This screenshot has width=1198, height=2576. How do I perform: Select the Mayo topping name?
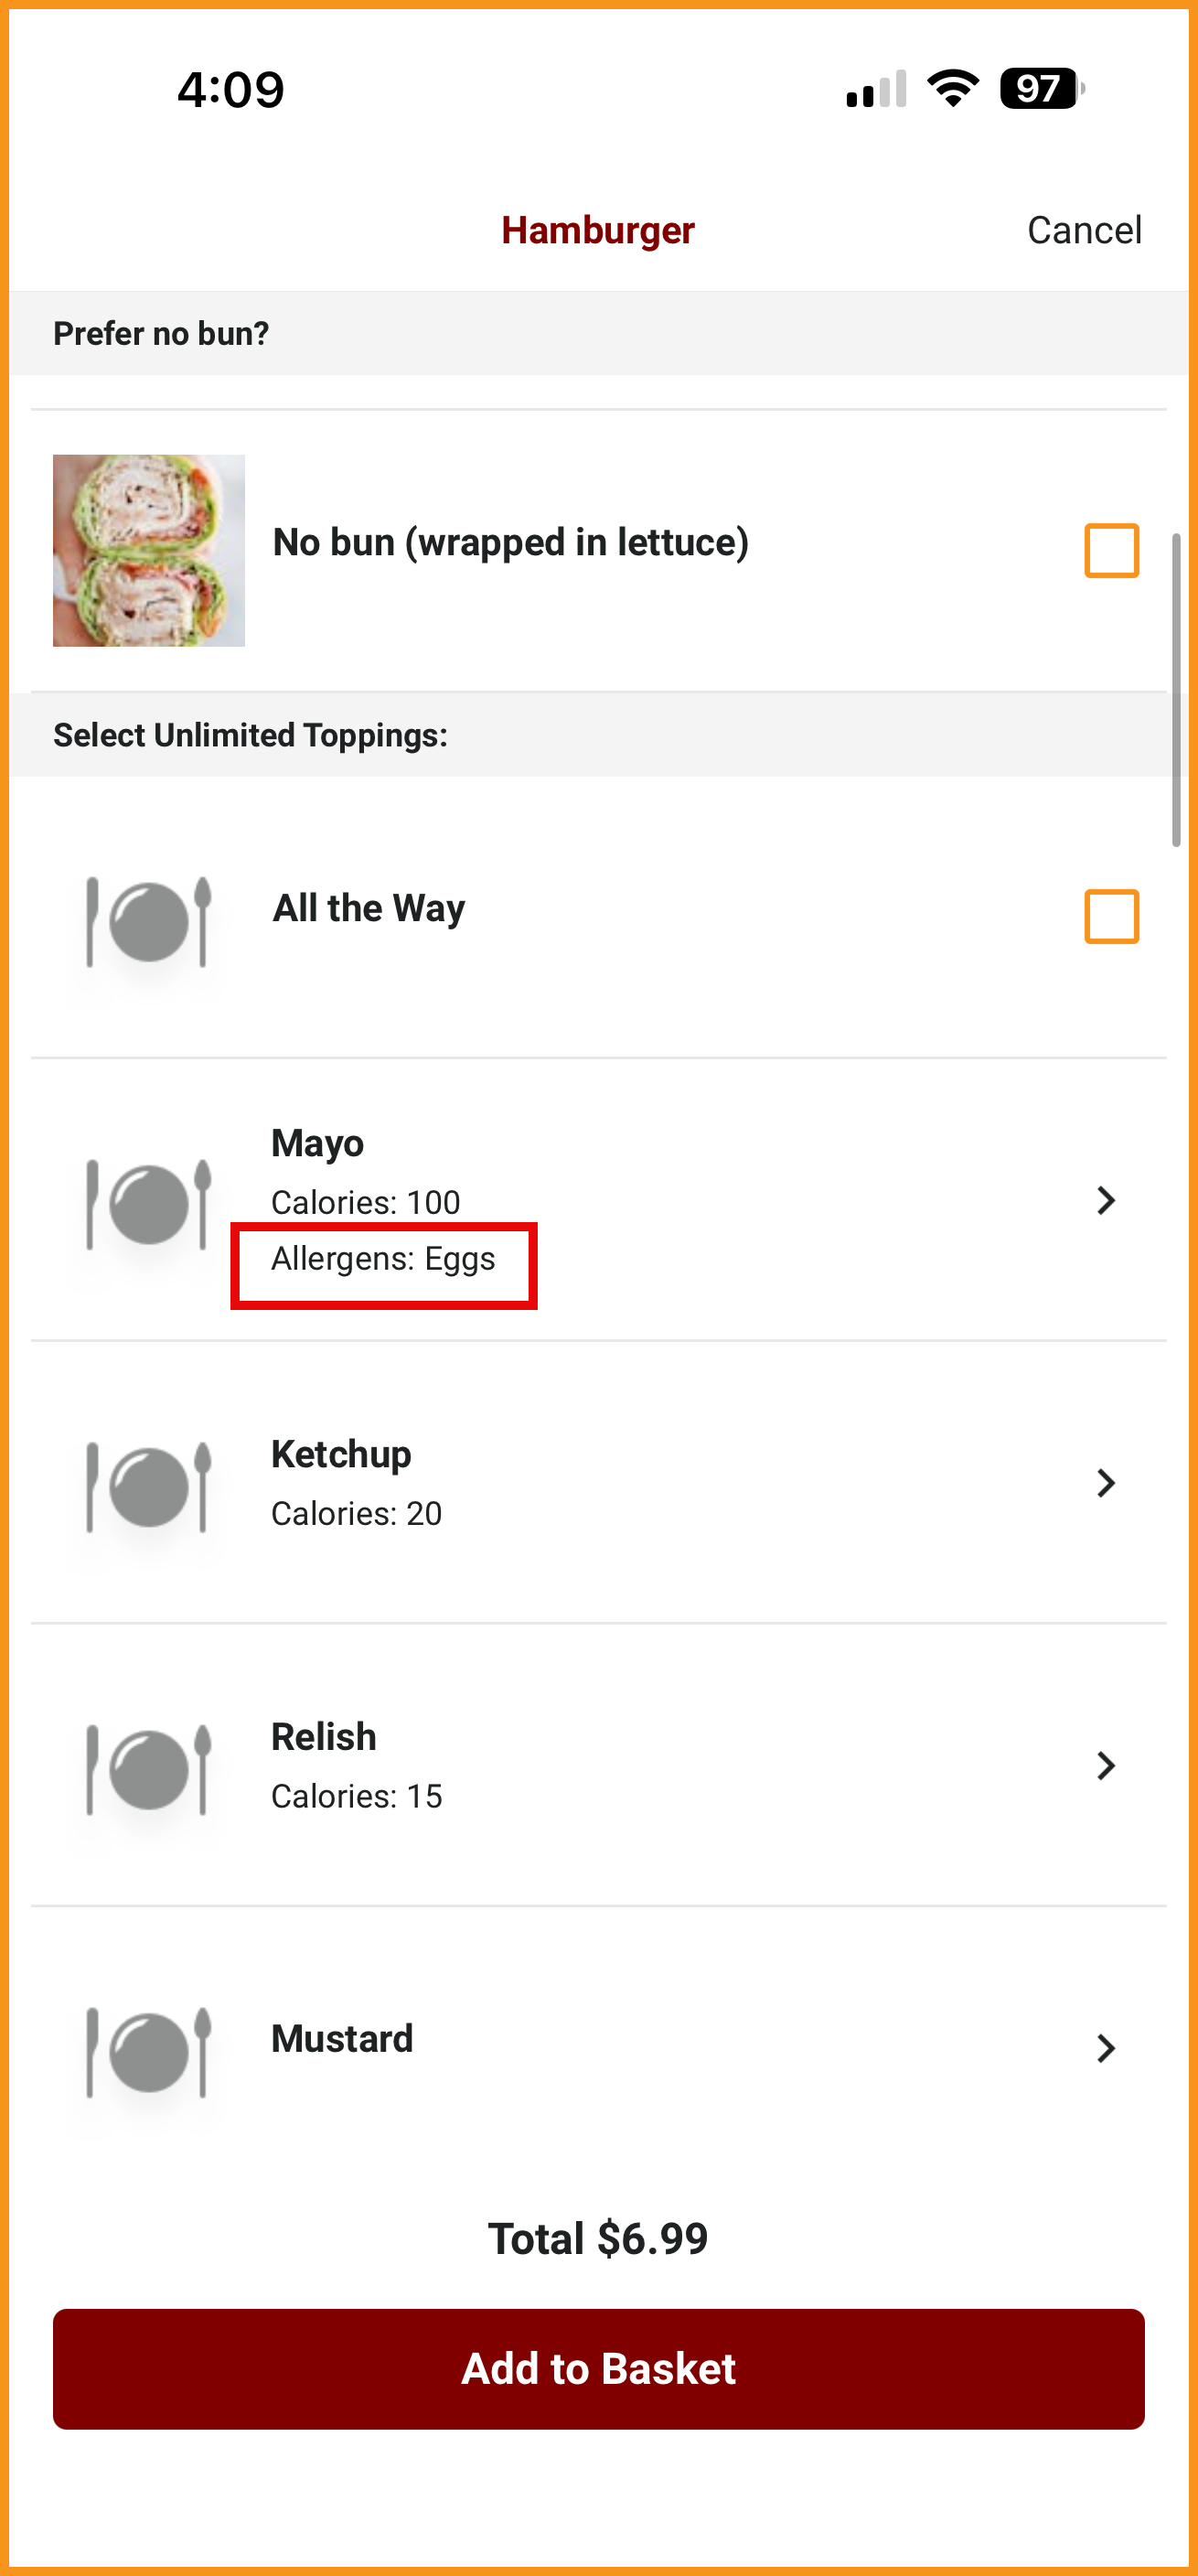tap(318, 1143)
